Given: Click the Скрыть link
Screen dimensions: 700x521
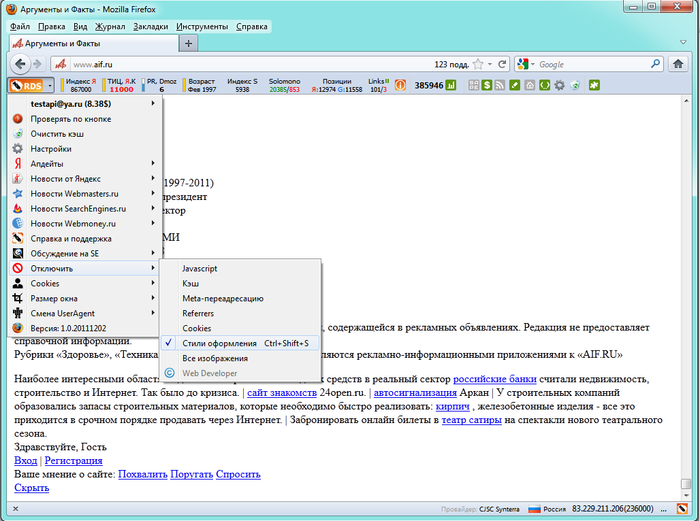Looking at the screenshot, I should point(31,488).
